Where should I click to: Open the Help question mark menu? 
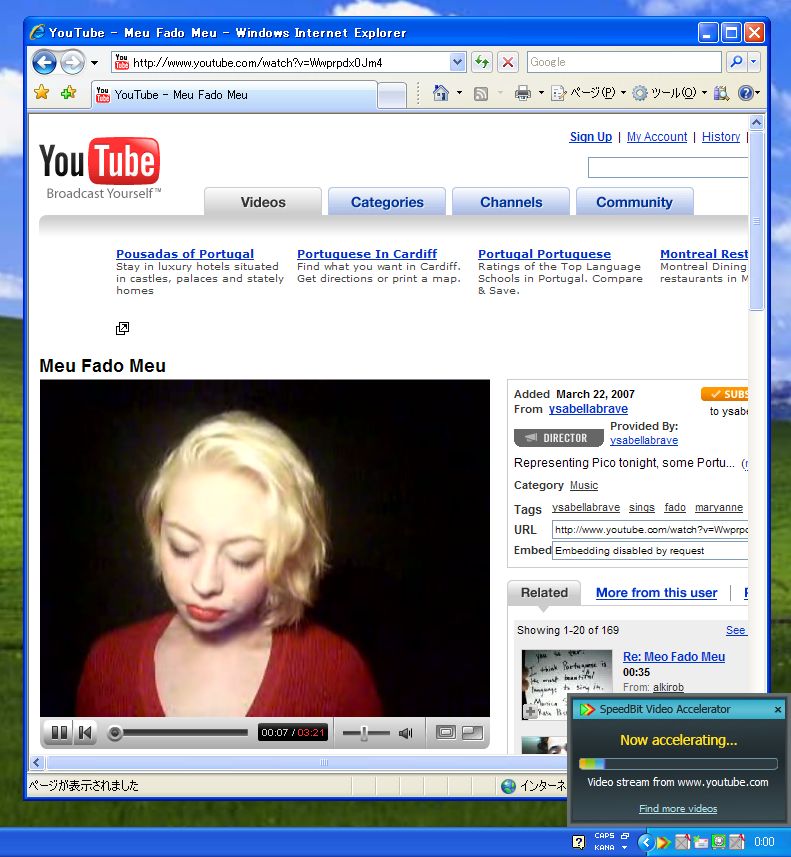click(x=748, y=93)
